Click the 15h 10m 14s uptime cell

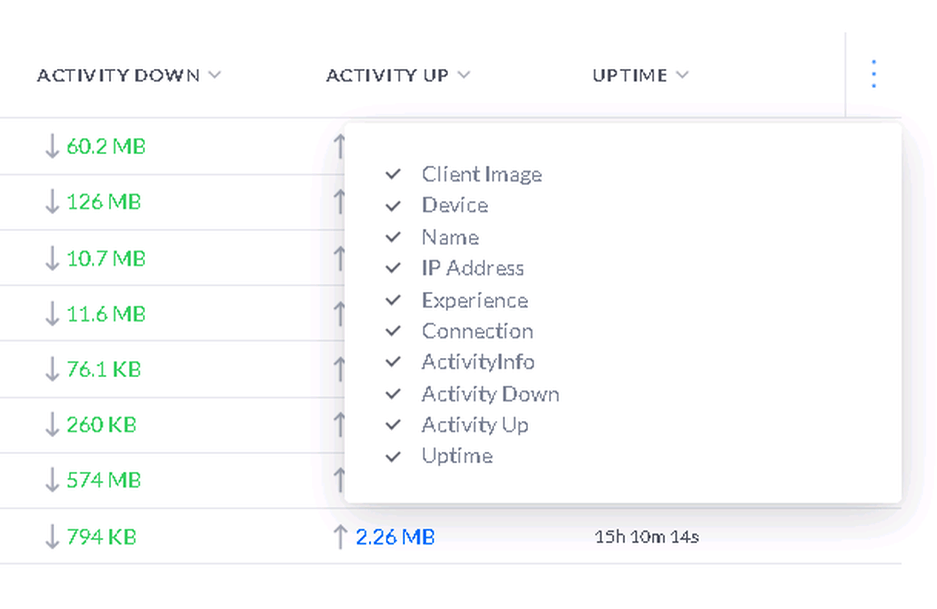[646, 537]
